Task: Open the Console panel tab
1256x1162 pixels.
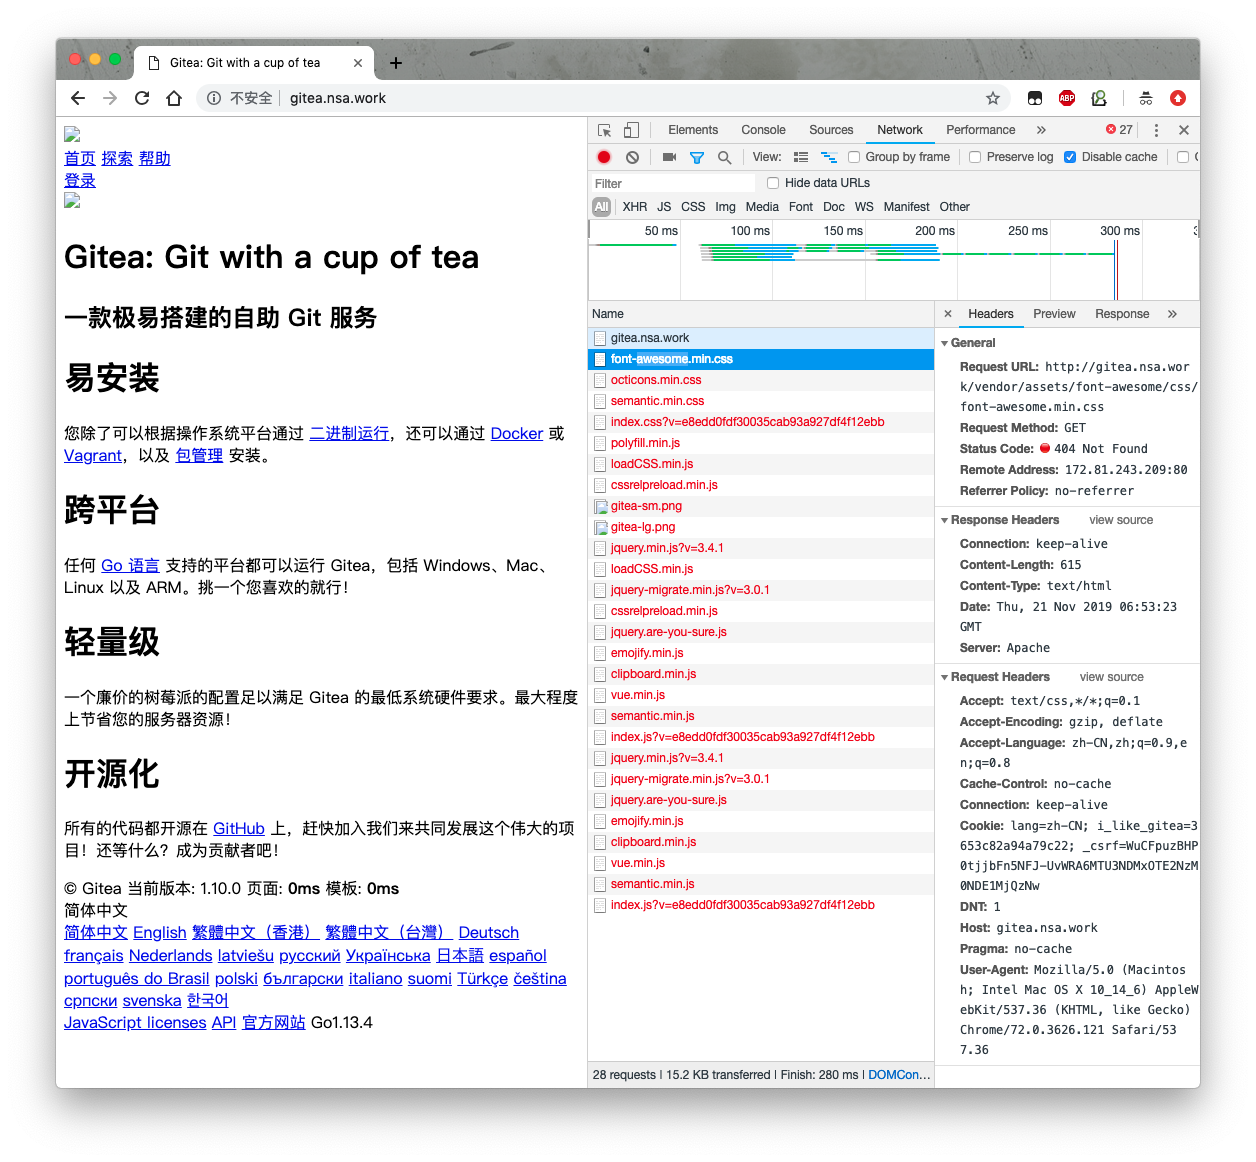Action: [763, 130]
